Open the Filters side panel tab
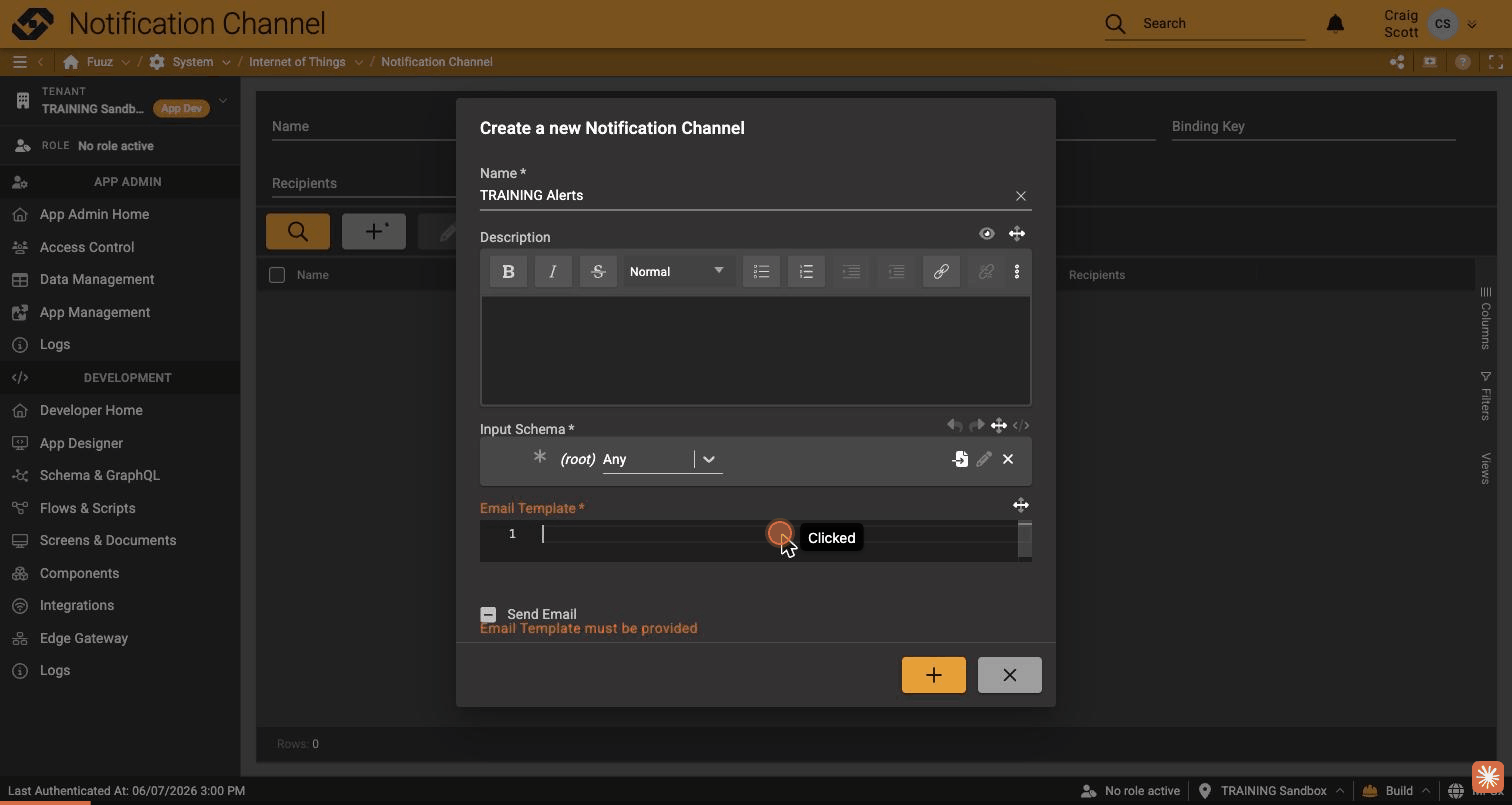Viewport: 1512px width, 805px height. pyautogui.click(x=1486, y=394)
